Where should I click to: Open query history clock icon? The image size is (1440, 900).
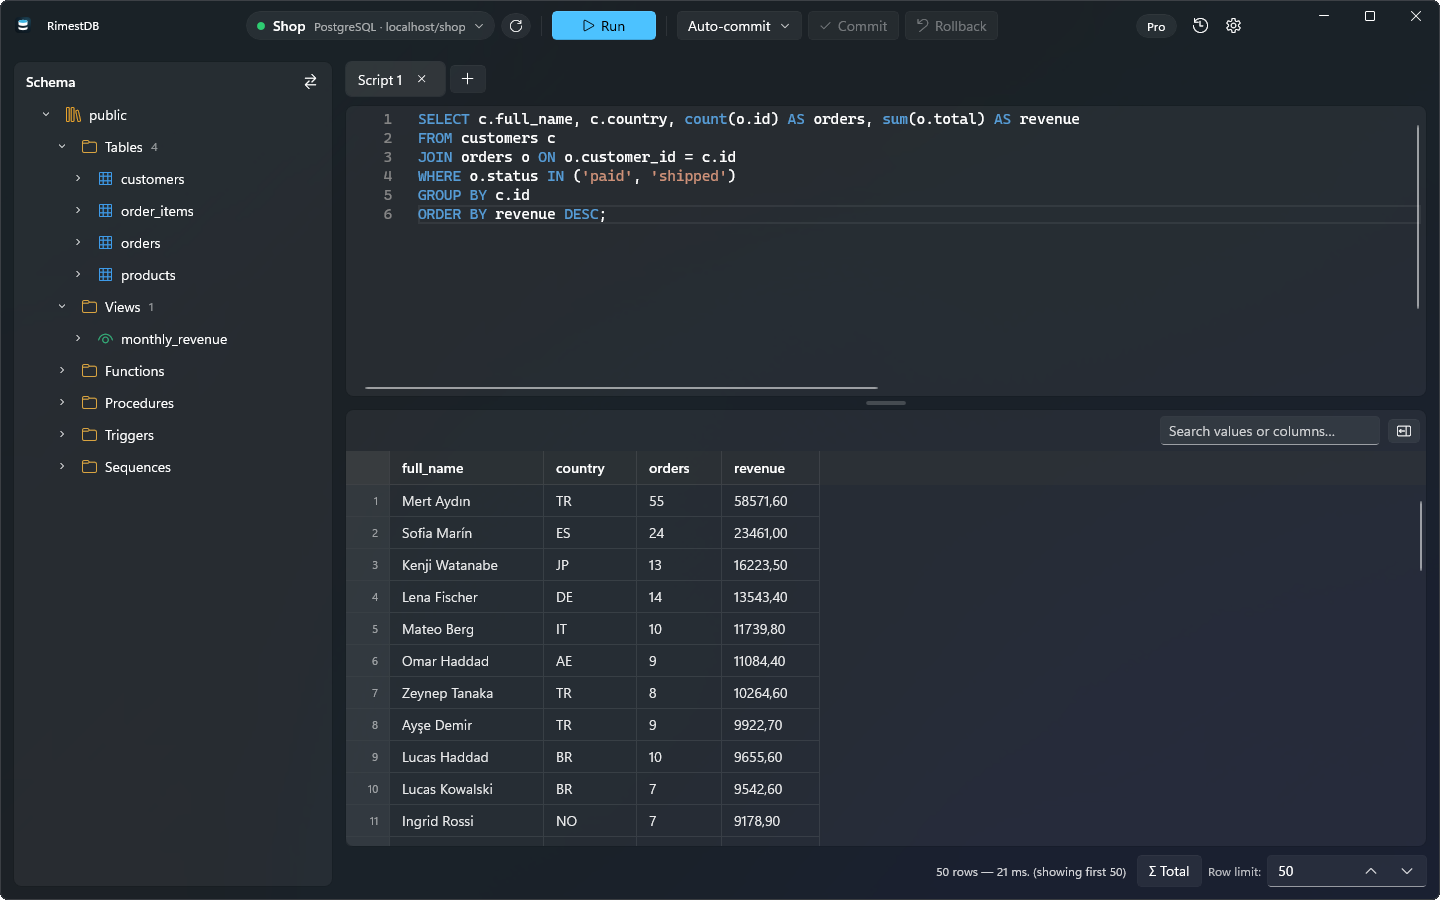(1201, 26)
